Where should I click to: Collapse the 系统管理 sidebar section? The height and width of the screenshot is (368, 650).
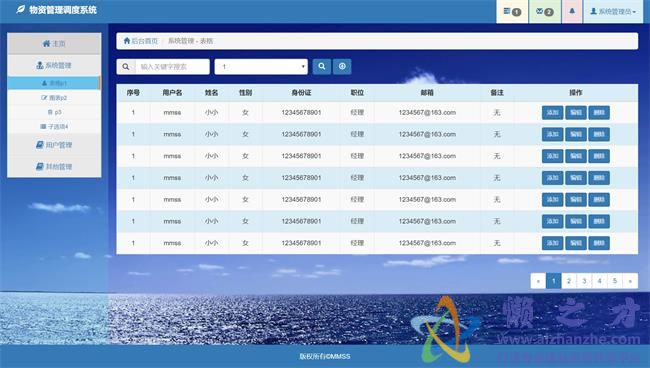click(54, 65)
